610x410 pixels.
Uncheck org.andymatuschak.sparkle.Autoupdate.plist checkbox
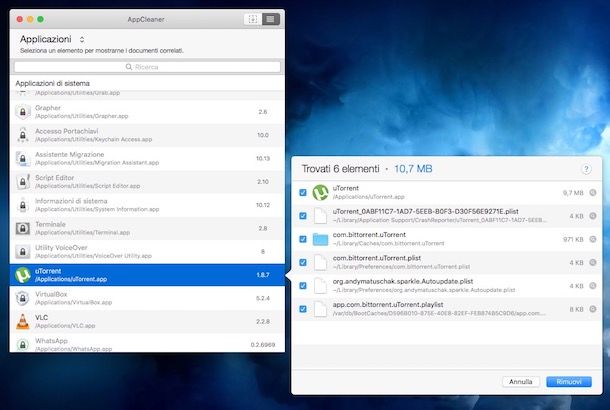[303, 286]
